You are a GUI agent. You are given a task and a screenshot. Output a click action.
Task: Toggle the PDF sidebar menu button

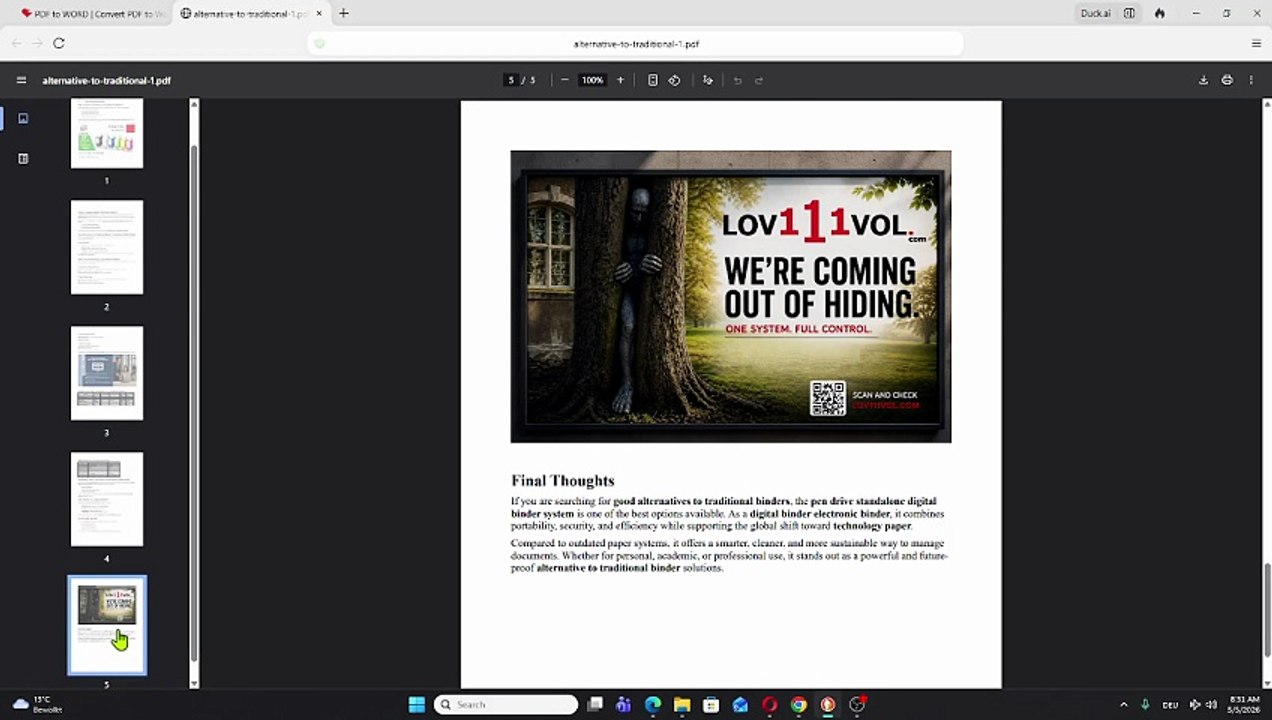coord(21,80)
